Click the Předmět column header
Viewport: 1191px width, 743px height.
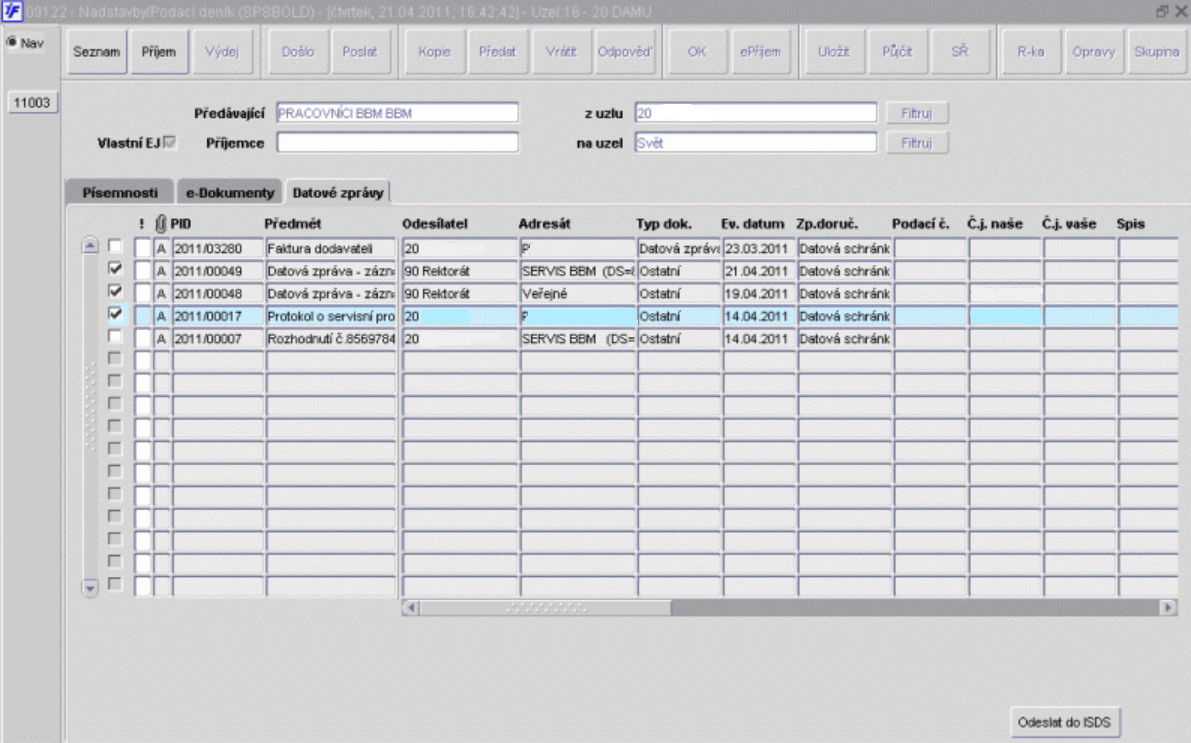tap(292, 223)
